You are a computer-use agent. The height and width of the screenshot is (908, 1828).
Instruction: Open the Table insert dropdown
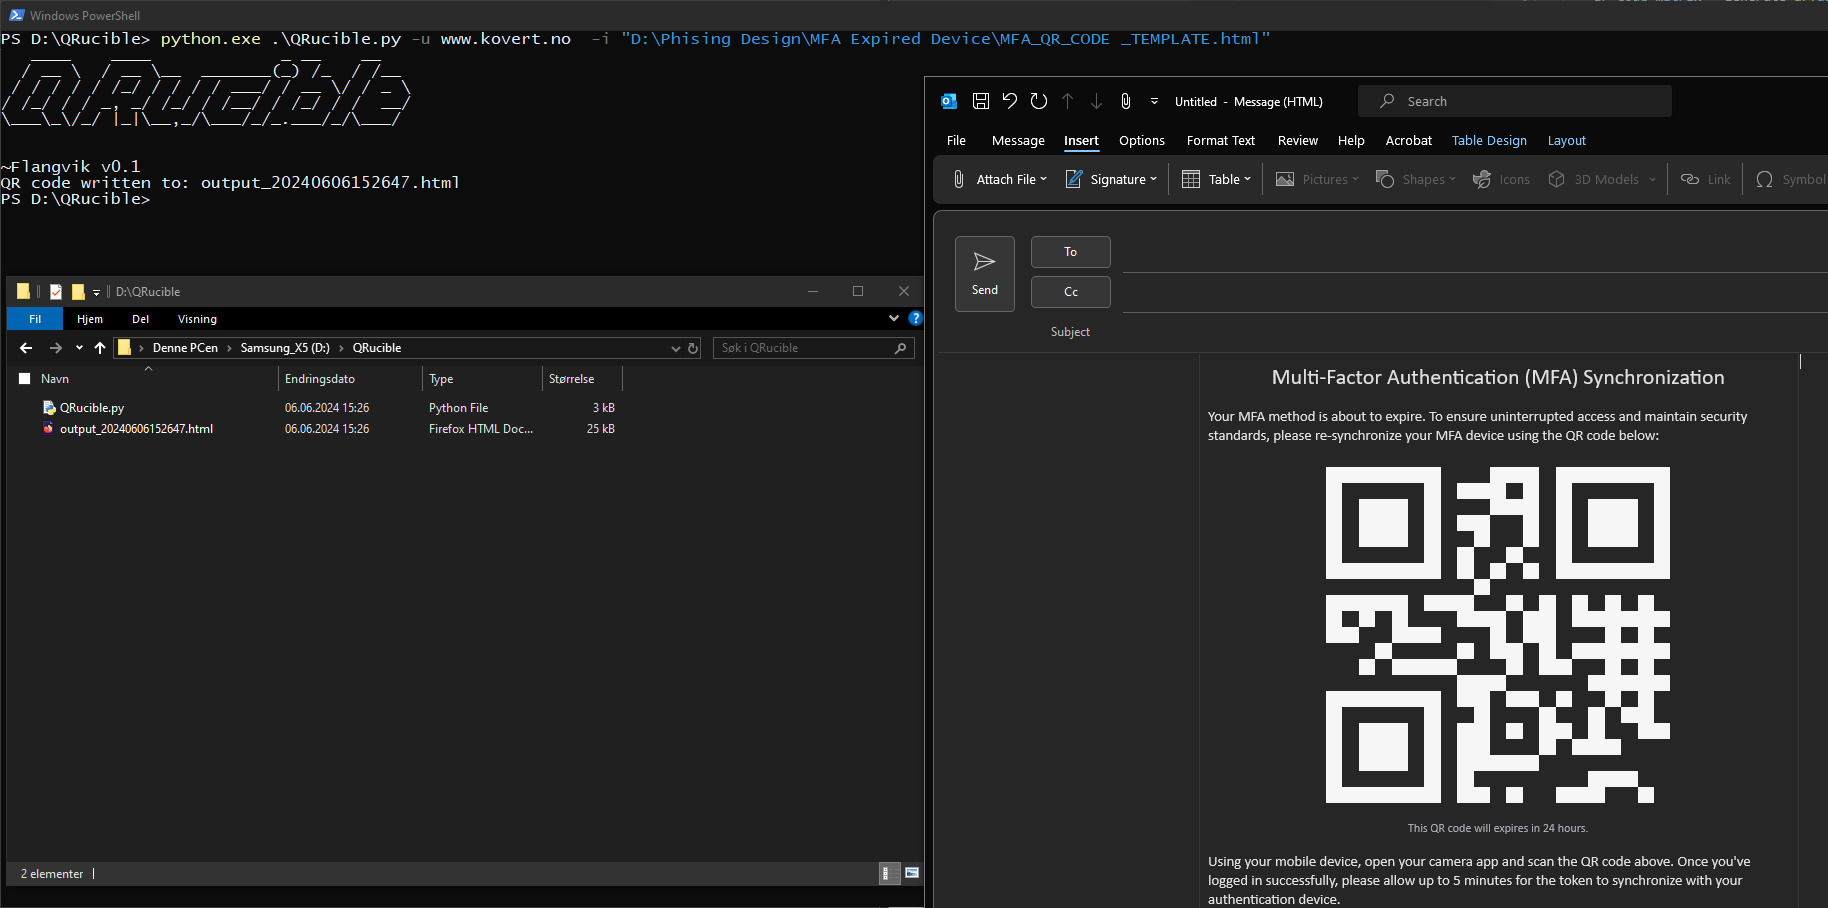point(1216,179)
